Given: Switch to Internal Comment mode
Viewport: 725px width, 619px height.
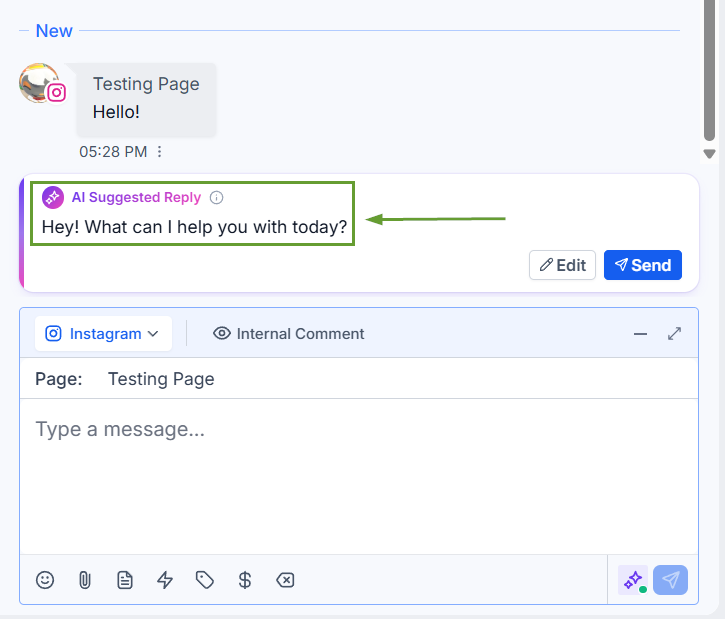Looking at the screenshot, I should [289, 334].
